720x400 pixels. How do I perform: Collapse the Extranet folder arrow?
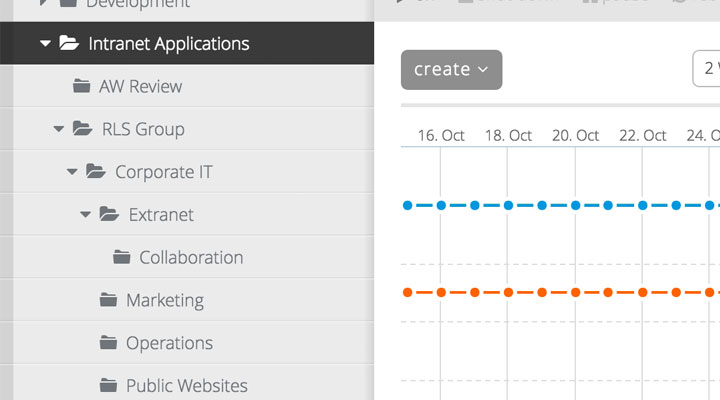tap(85, 214)
